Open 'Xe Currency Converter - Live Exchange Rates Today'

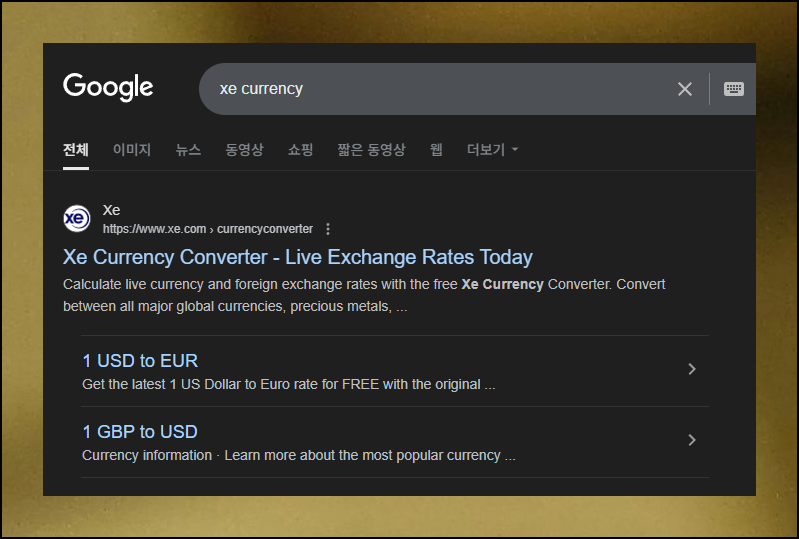tap(298, 257)
